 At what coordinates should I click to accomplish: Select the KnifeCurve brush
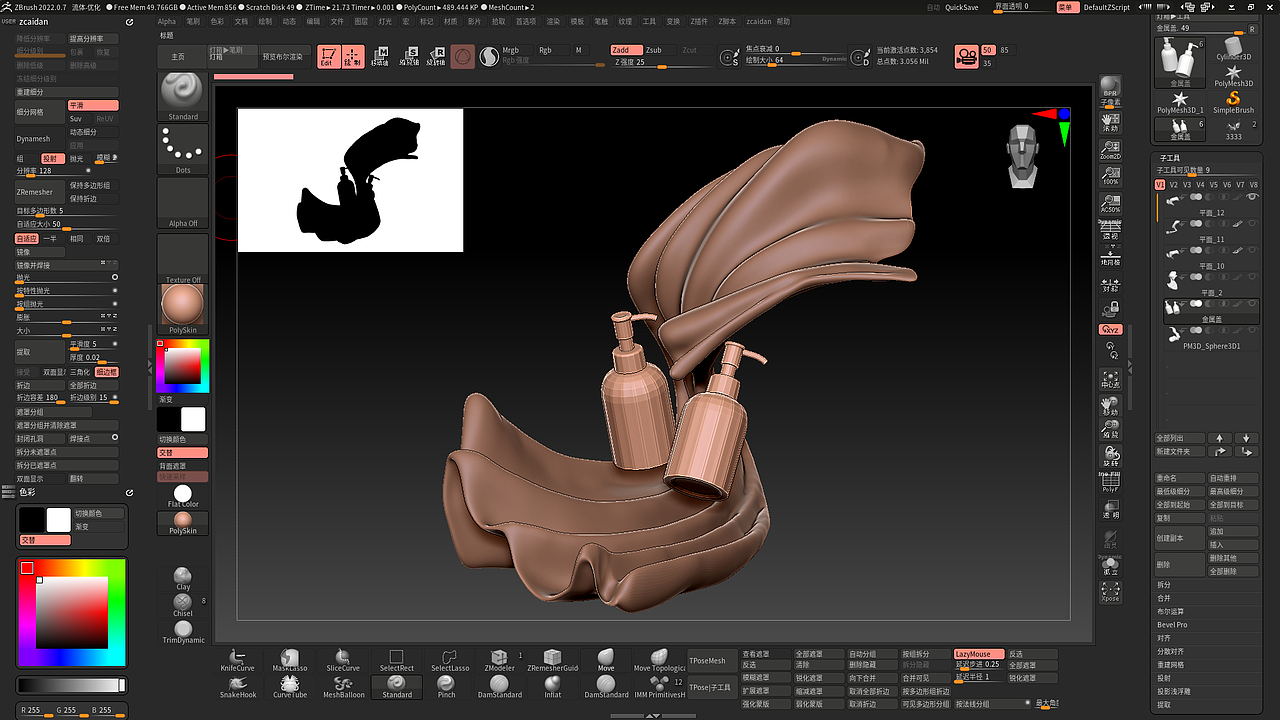(237, 660)
